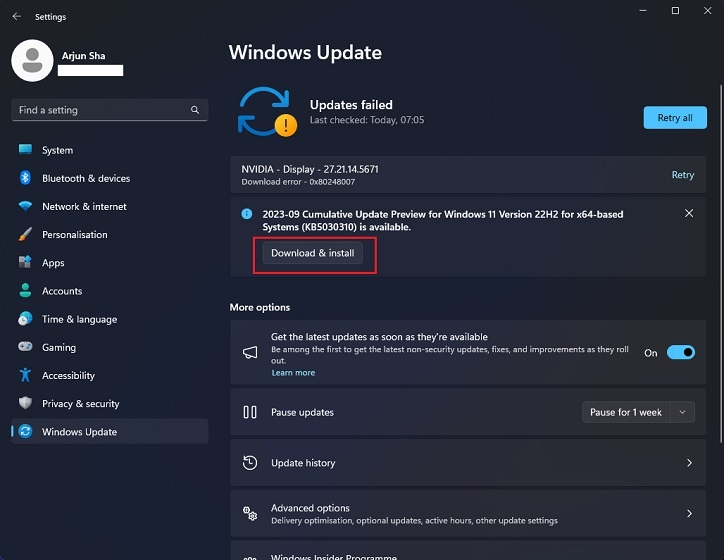The width and height of the screenshot is (724, 560).
Task: Go back with the Settings back arrow
Action: pos(17,17)
